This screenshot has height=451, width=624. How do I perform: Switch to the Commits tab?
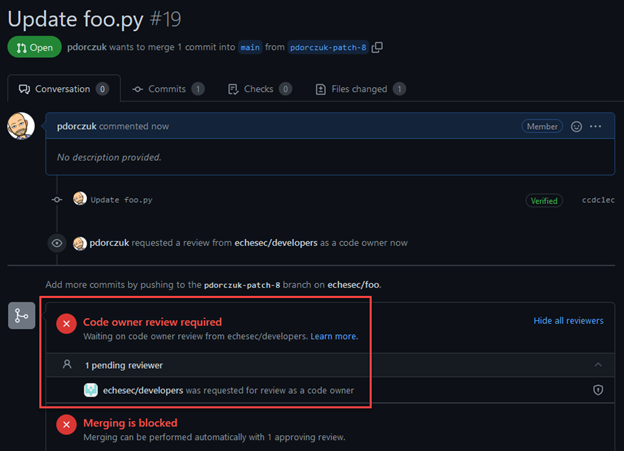click(168, 89)
